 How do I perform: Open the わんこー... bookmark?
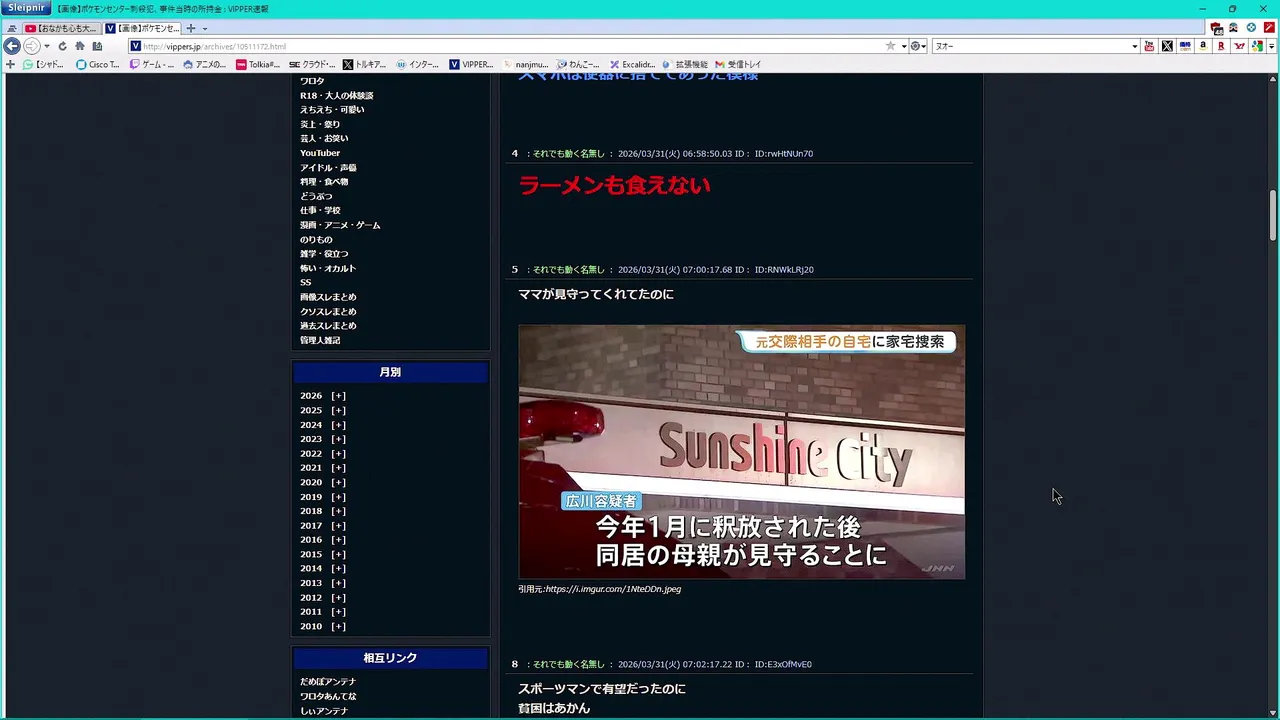click(x=578, y=64)
